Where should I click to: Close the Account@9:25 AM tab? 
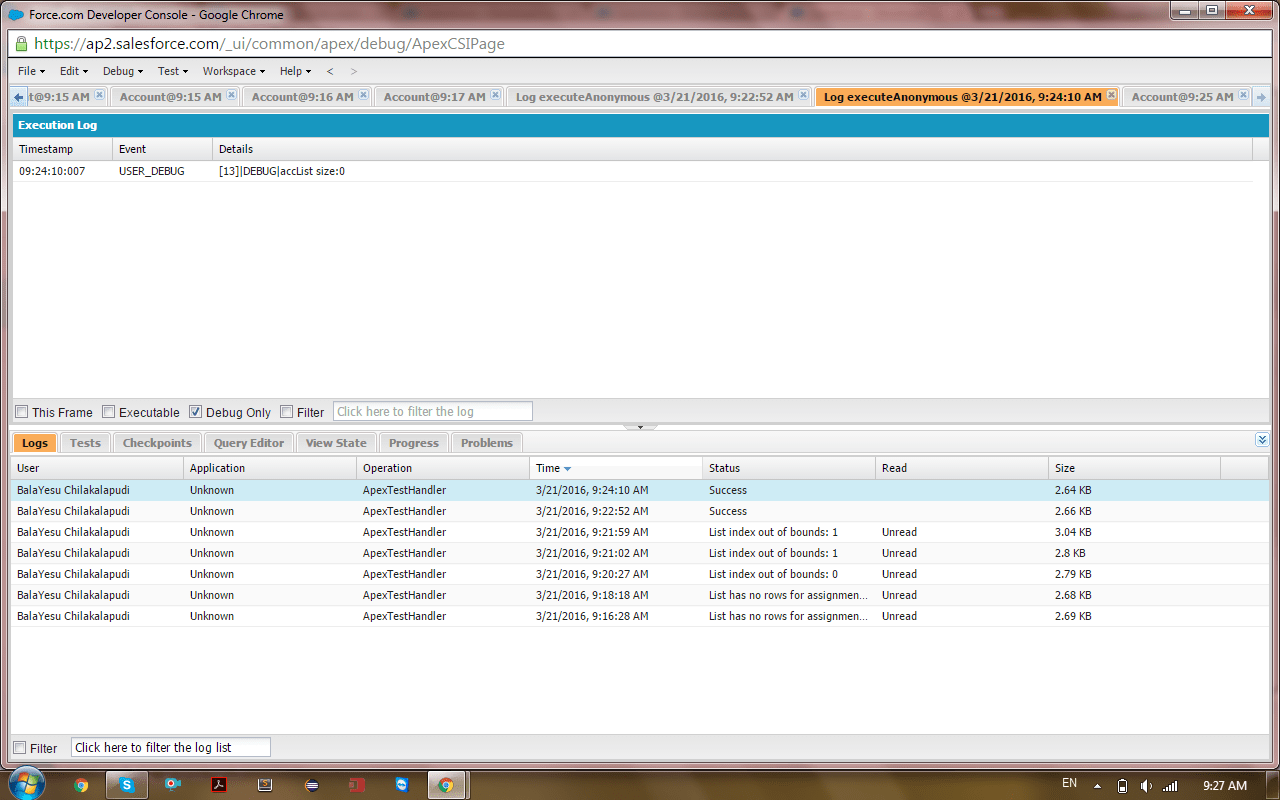point(1243,95)
